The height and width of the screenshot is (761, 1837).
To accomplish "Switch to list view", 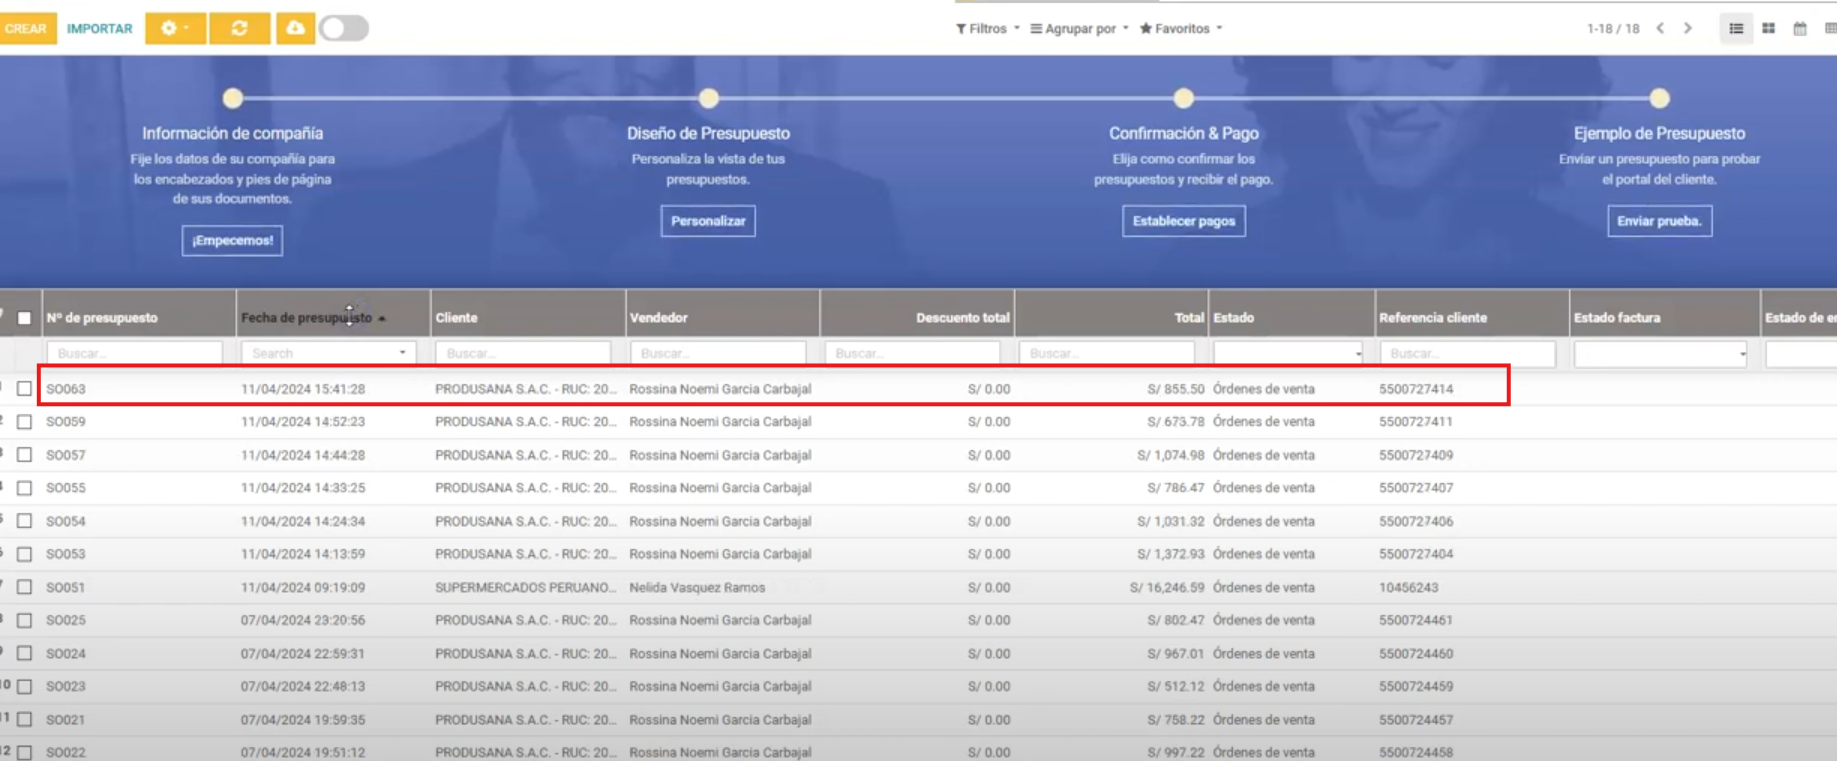I will pos(1736,29).
